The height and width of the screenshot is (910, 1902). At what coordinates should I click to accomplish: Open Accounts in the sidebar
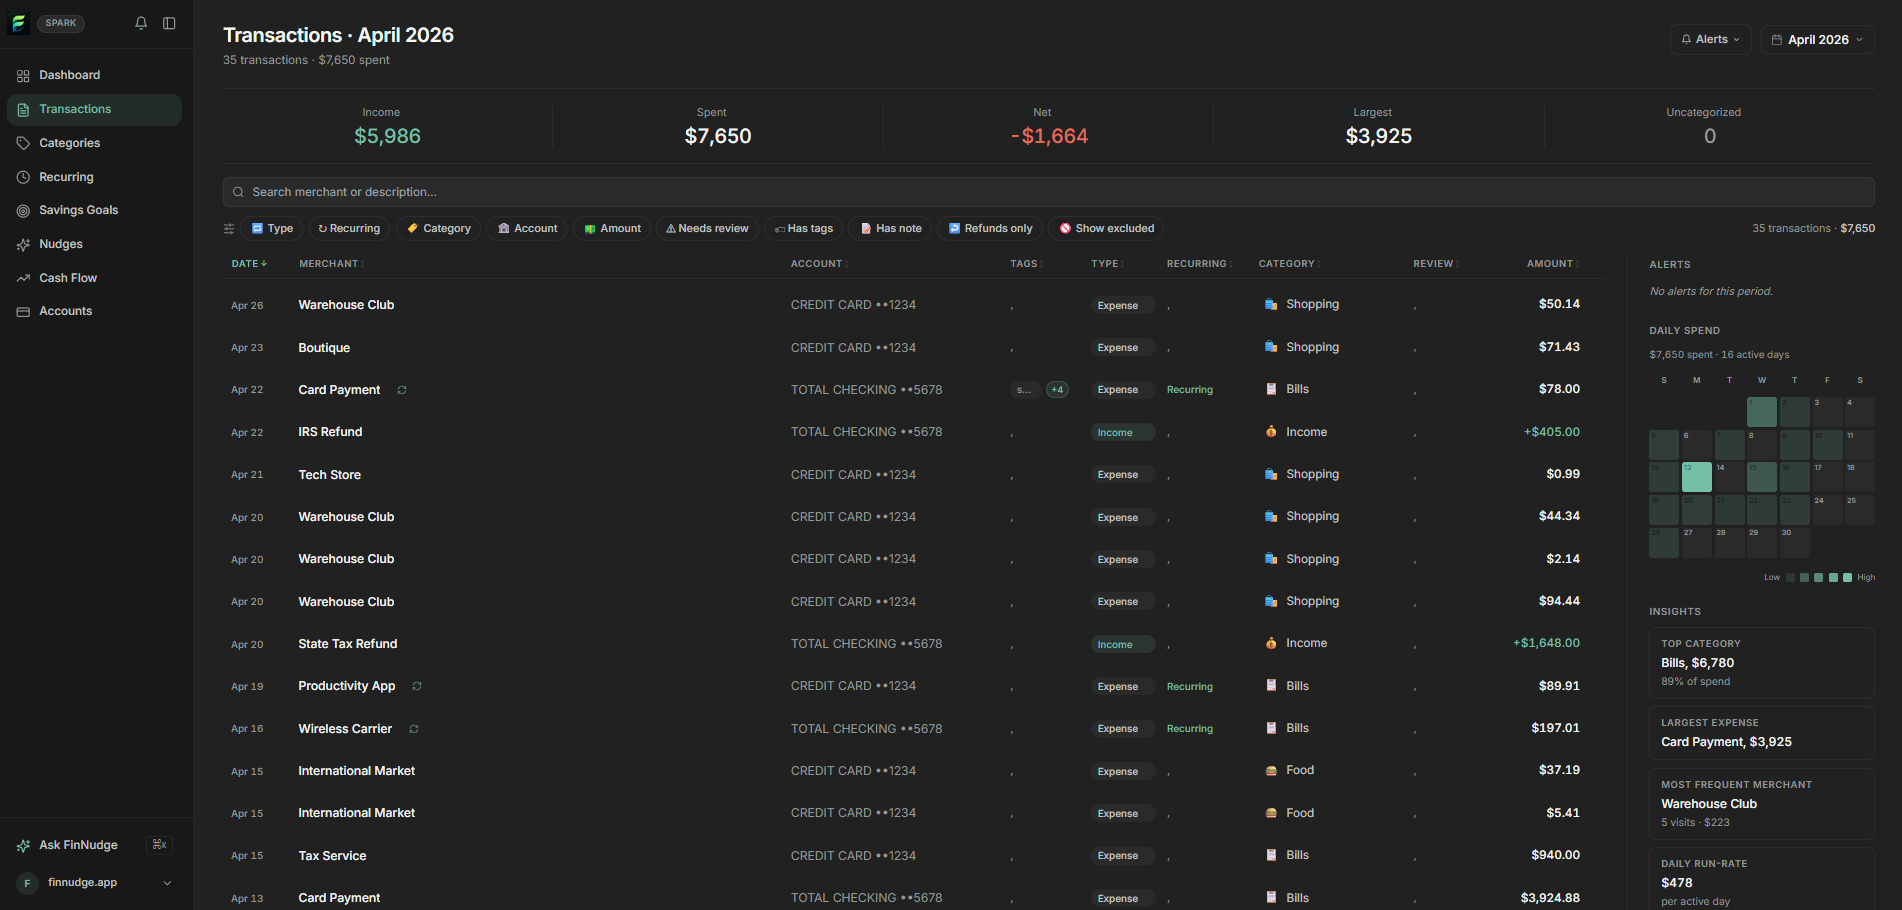pos(94,311)
